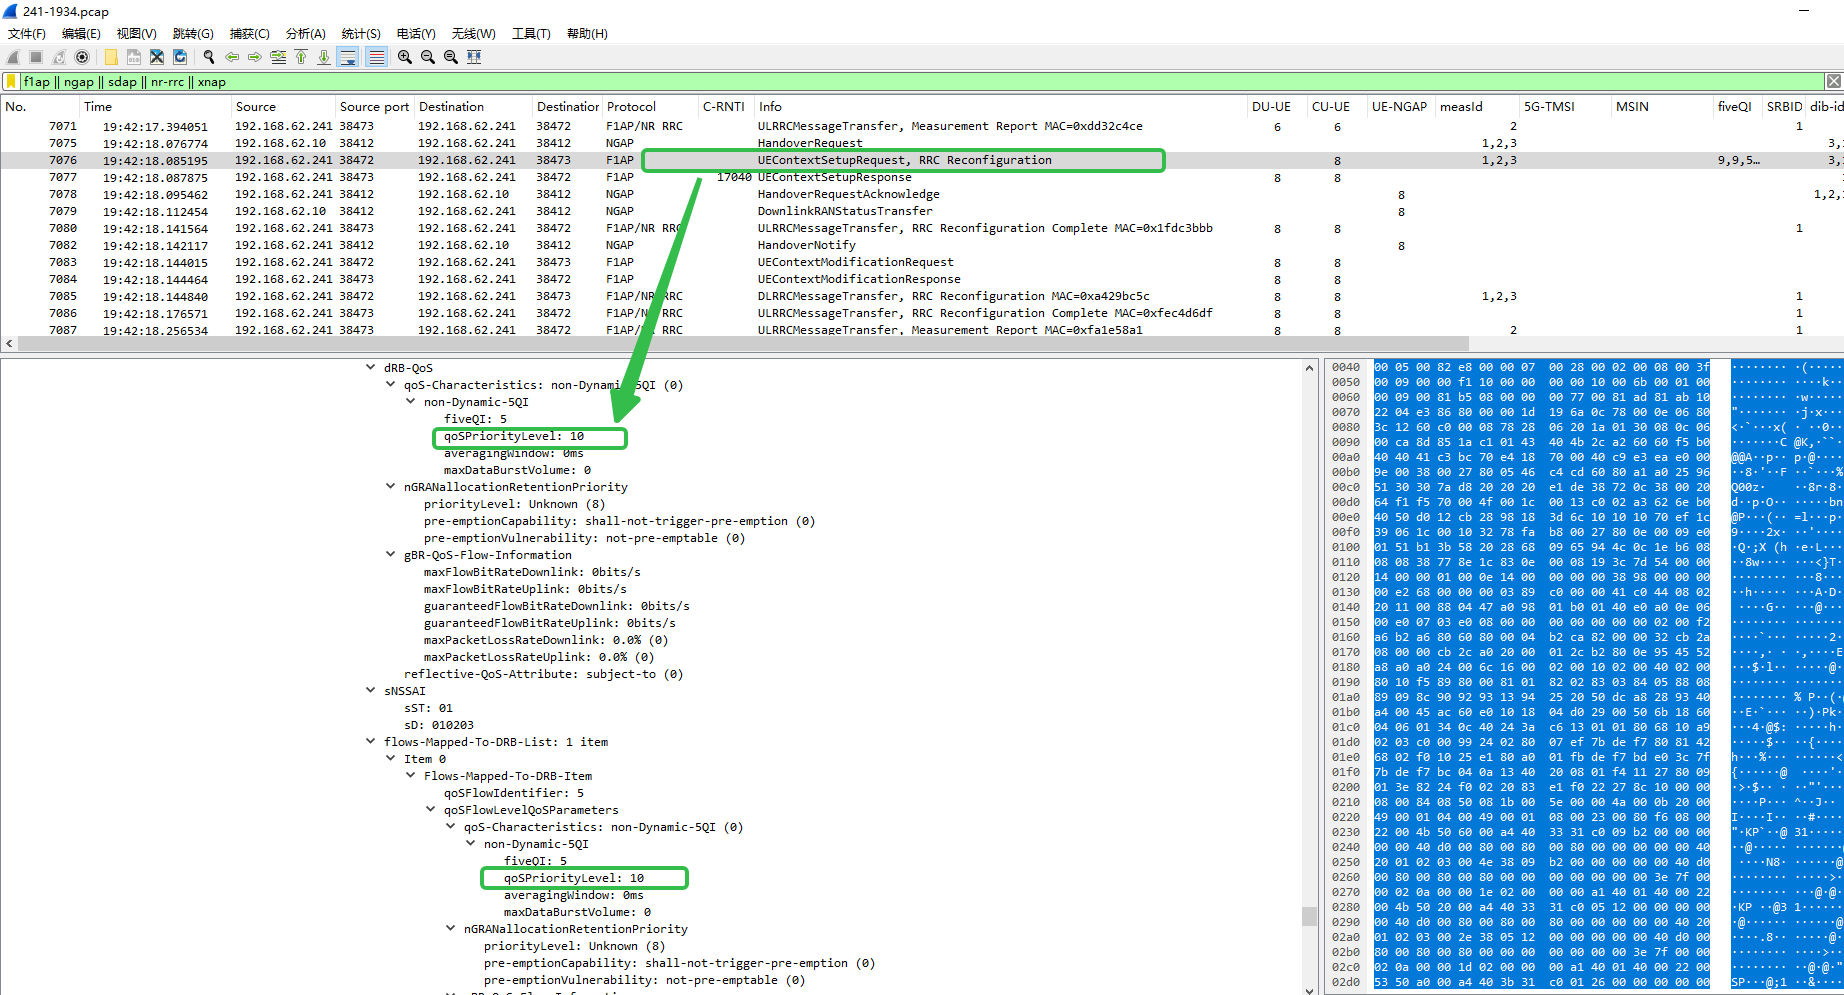Click the zoom in toolbar icon

405,57
